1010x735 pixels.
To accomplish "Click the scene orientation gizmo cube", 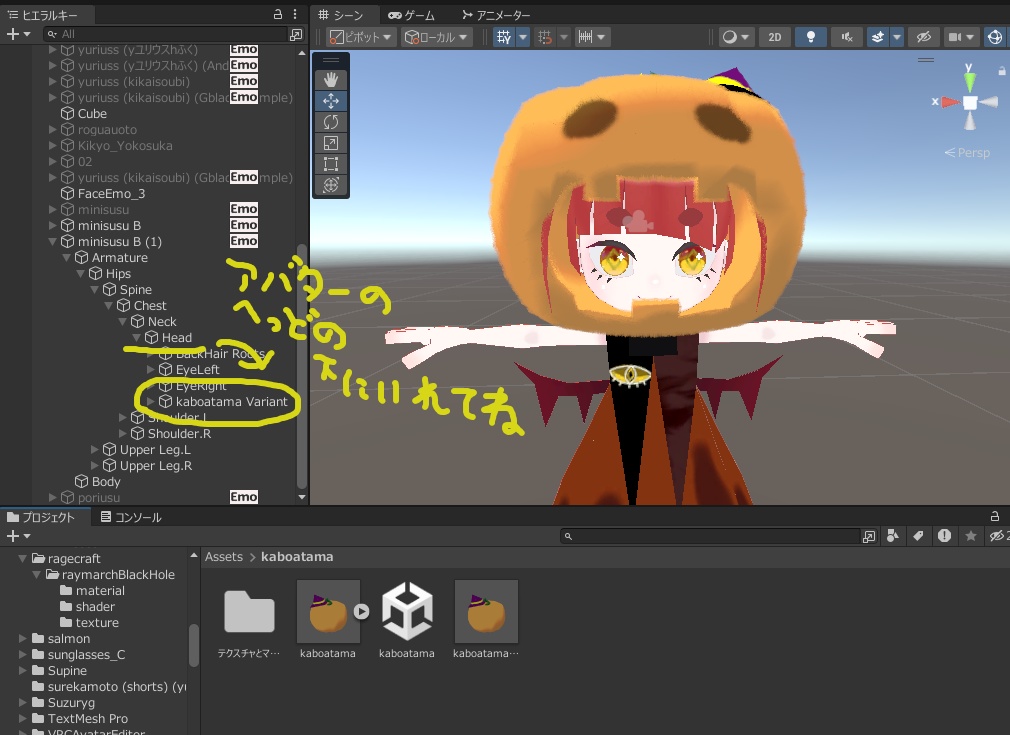I will [969, 102].
